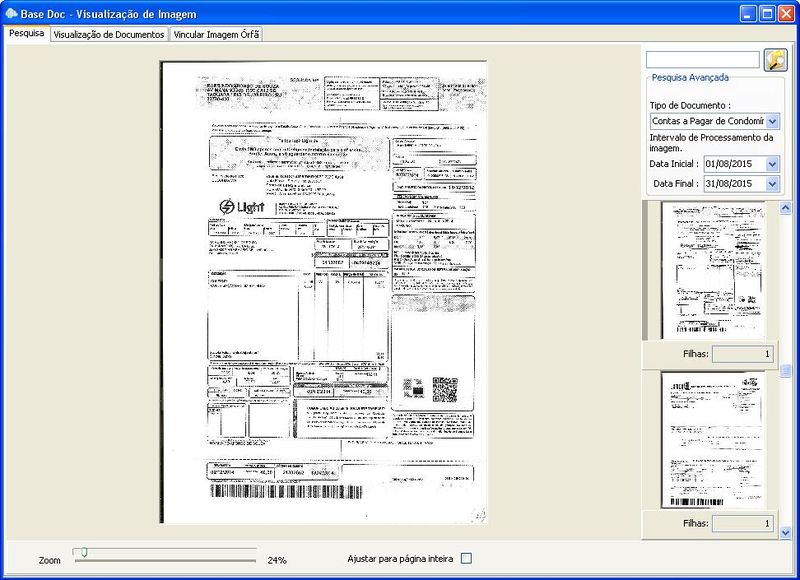
Task: Close the Base Doc window
Action: (785, 14)
